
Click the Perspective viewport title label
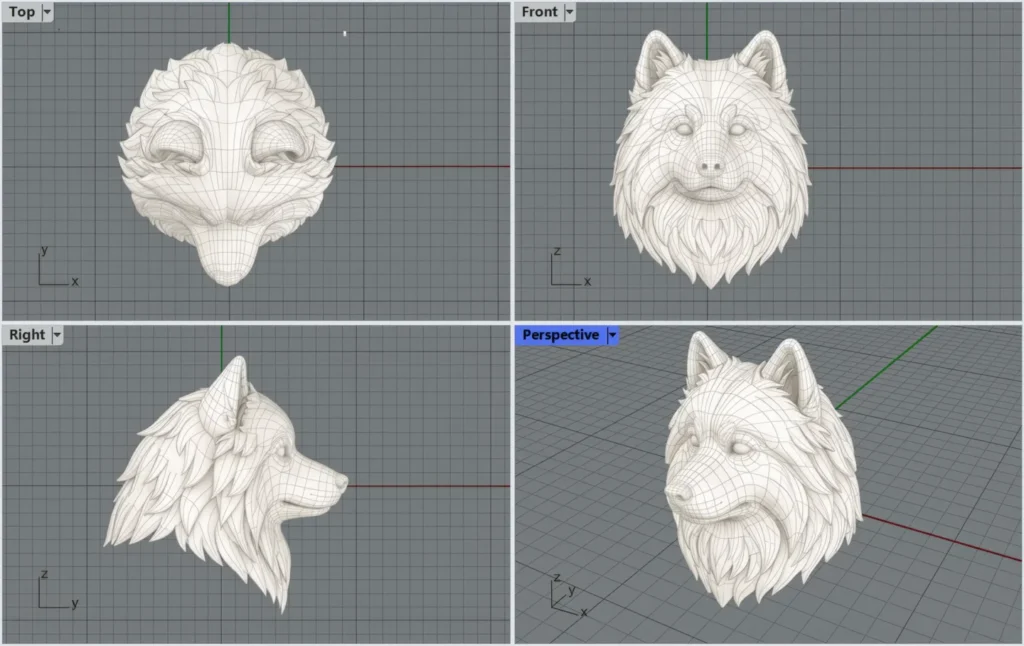[x=561, y=335]
